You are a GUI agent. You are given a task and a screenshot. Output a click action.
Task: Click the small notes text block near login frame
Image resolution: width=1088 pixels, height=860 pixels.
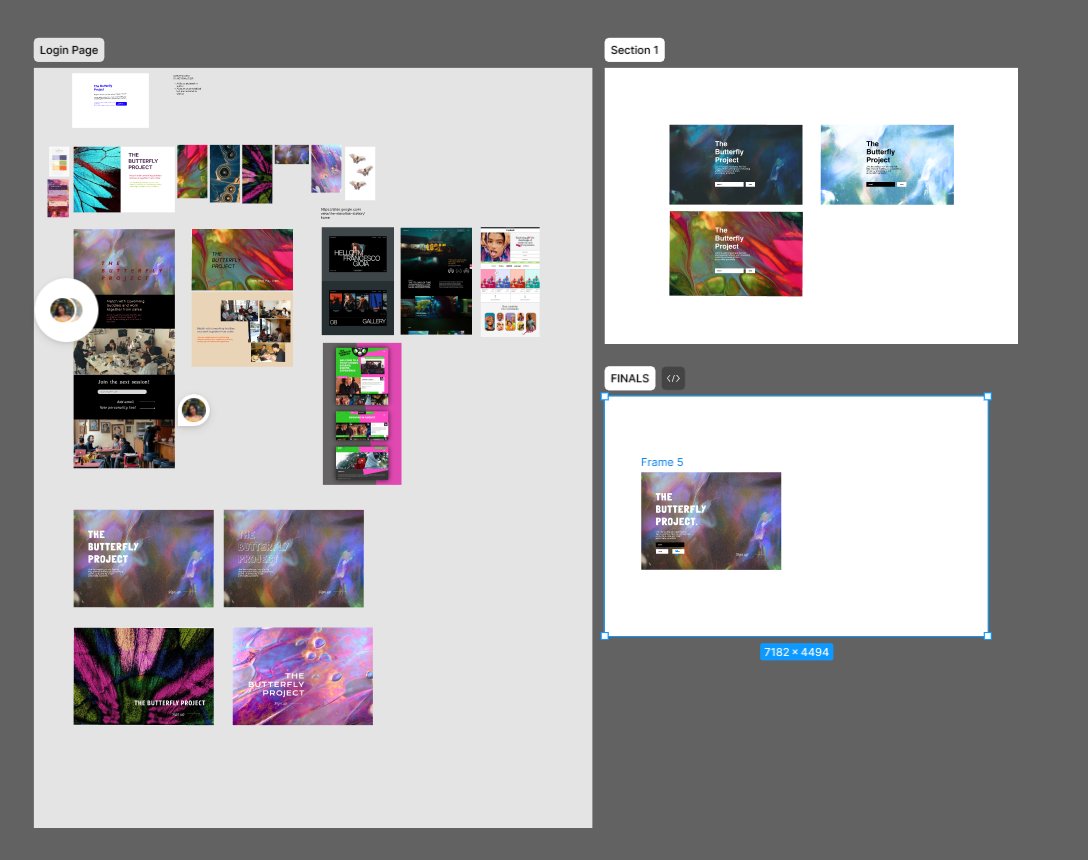pos(187,85)
